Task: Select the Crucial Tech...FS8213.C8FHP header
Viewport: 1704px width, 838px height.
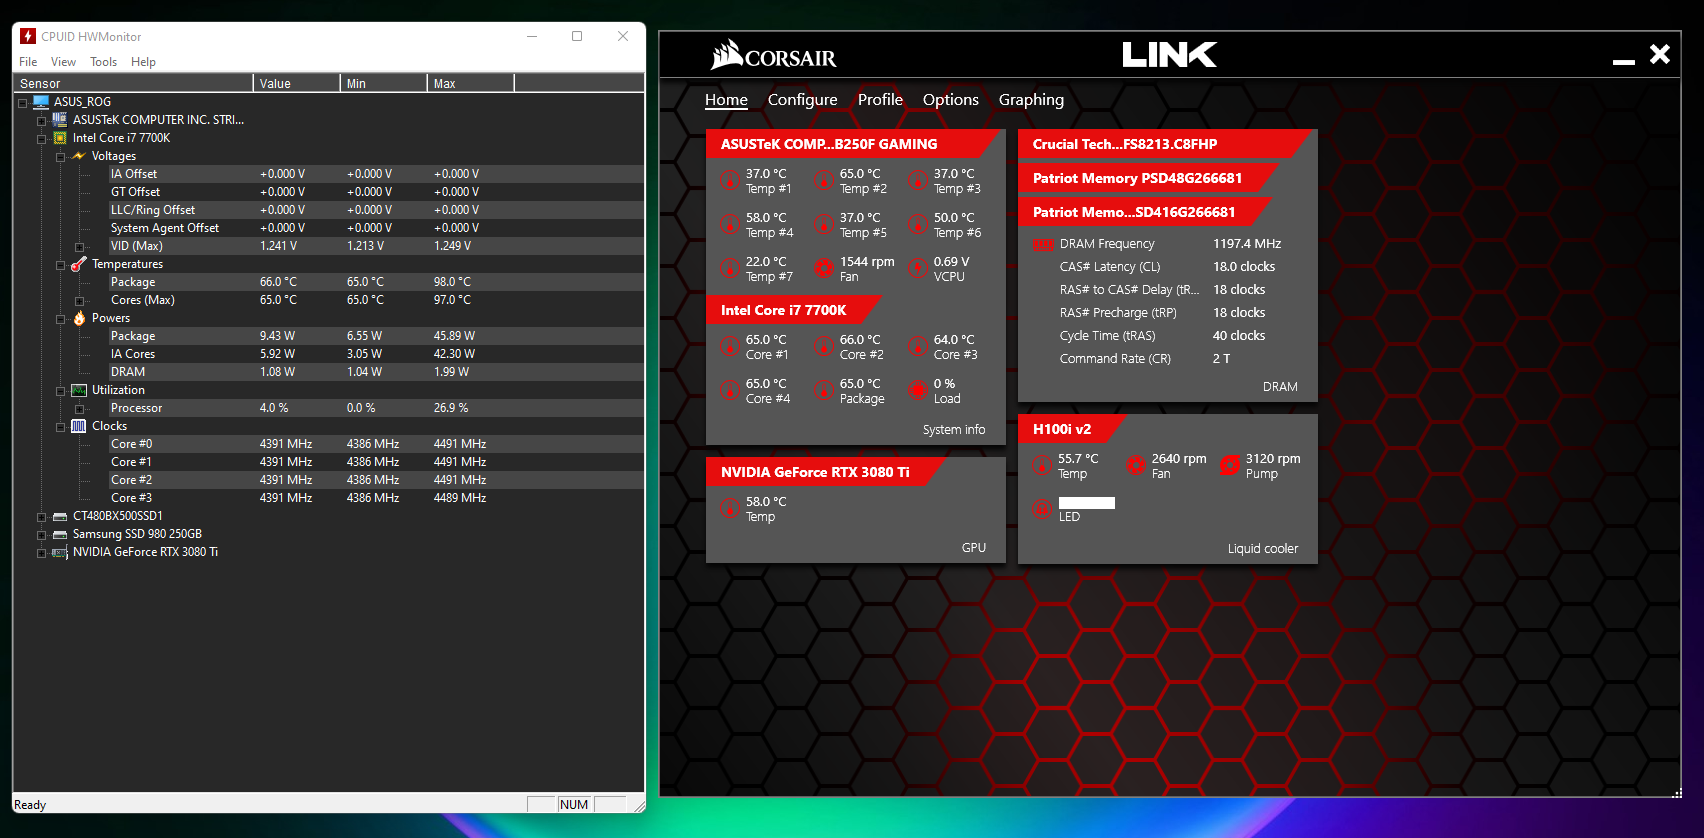Action: (x=1164, y=144)
